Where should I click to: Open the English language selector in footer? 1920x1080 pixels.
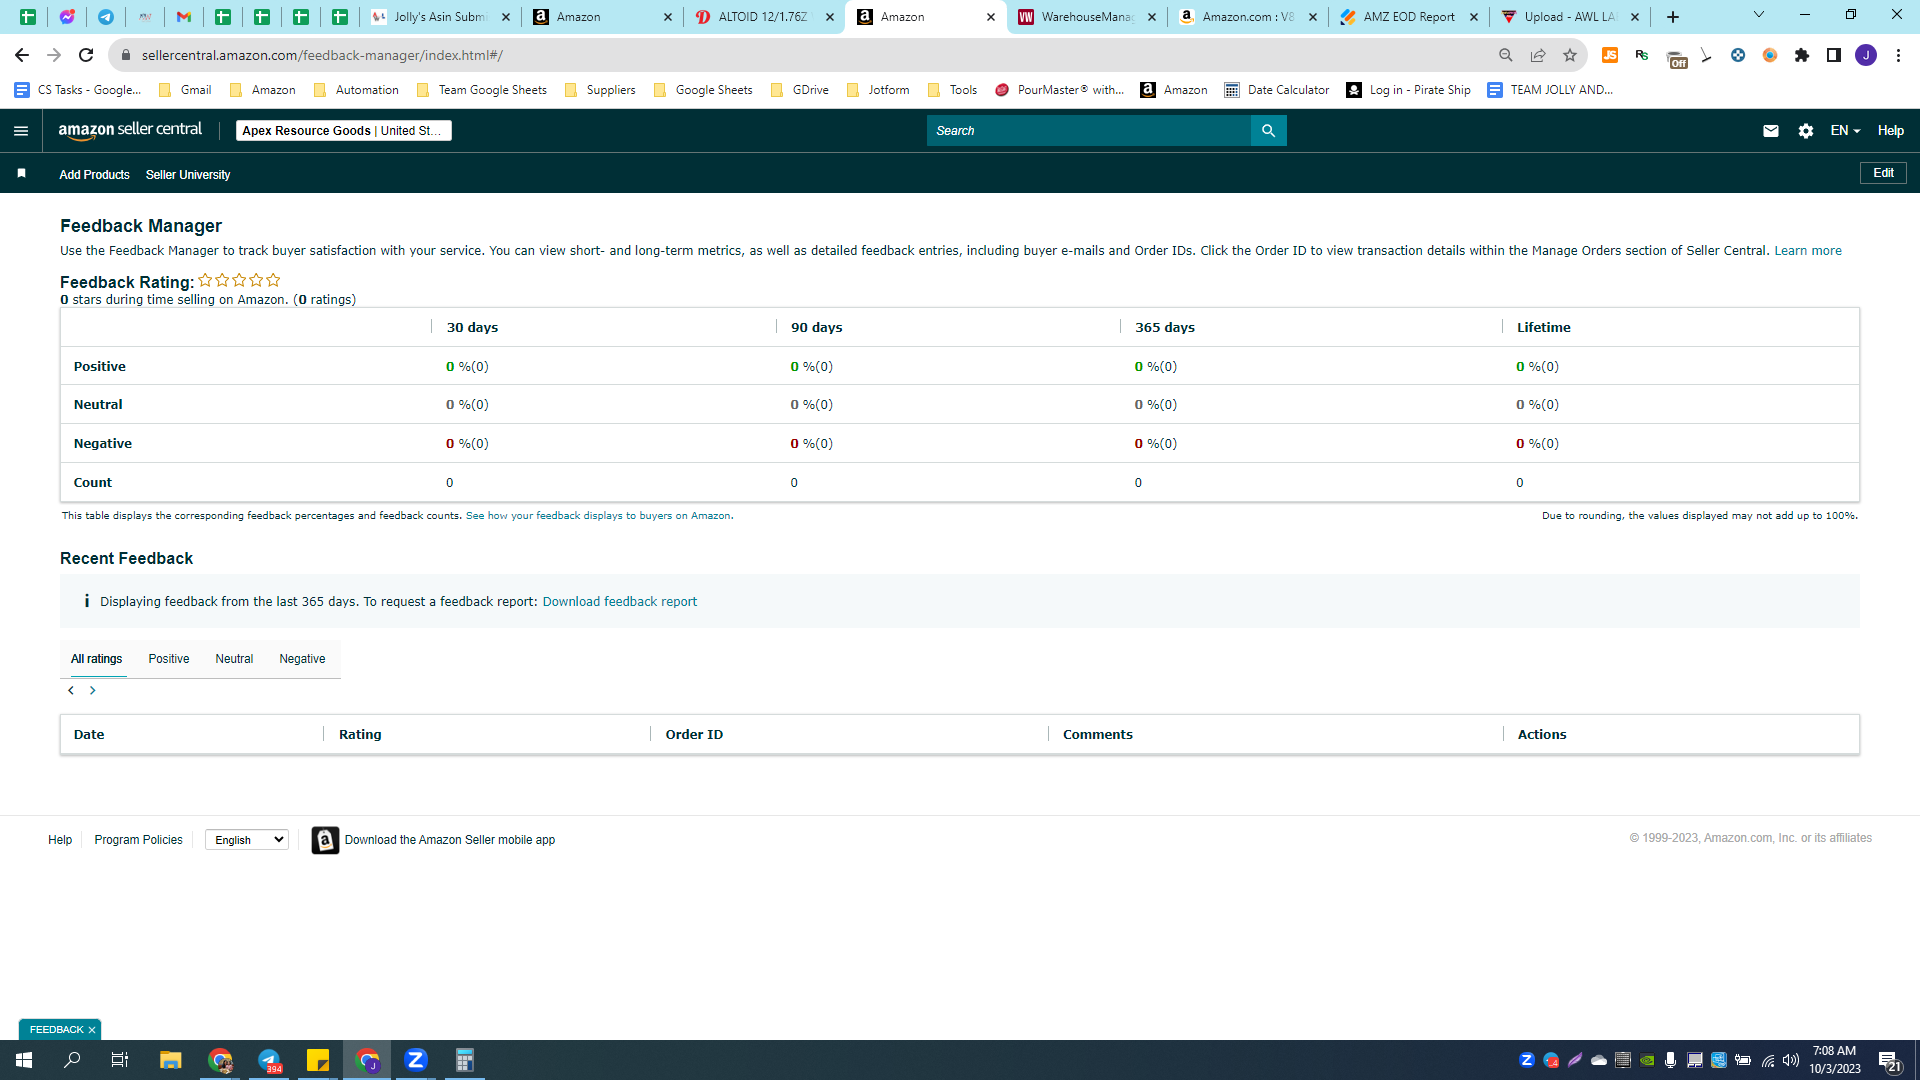coord(247,840)
